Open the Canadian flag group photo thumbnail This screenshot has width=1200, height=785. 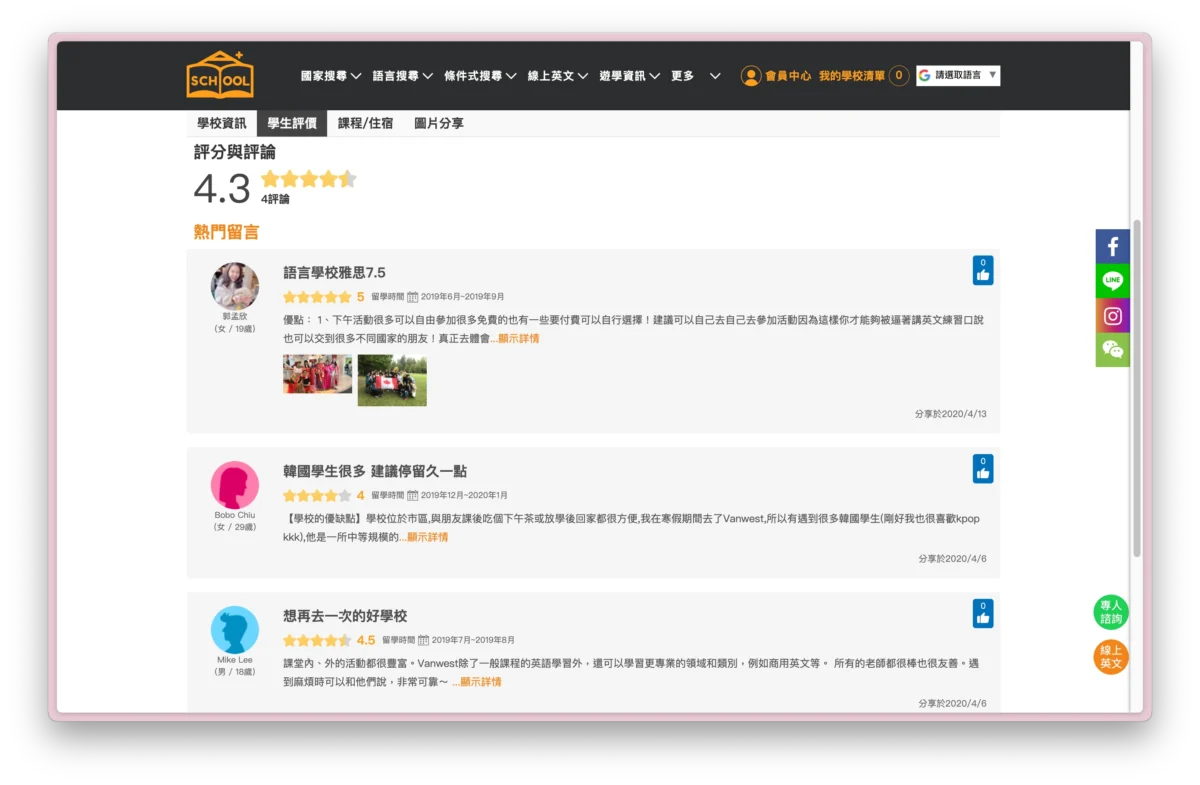(392, 380)
